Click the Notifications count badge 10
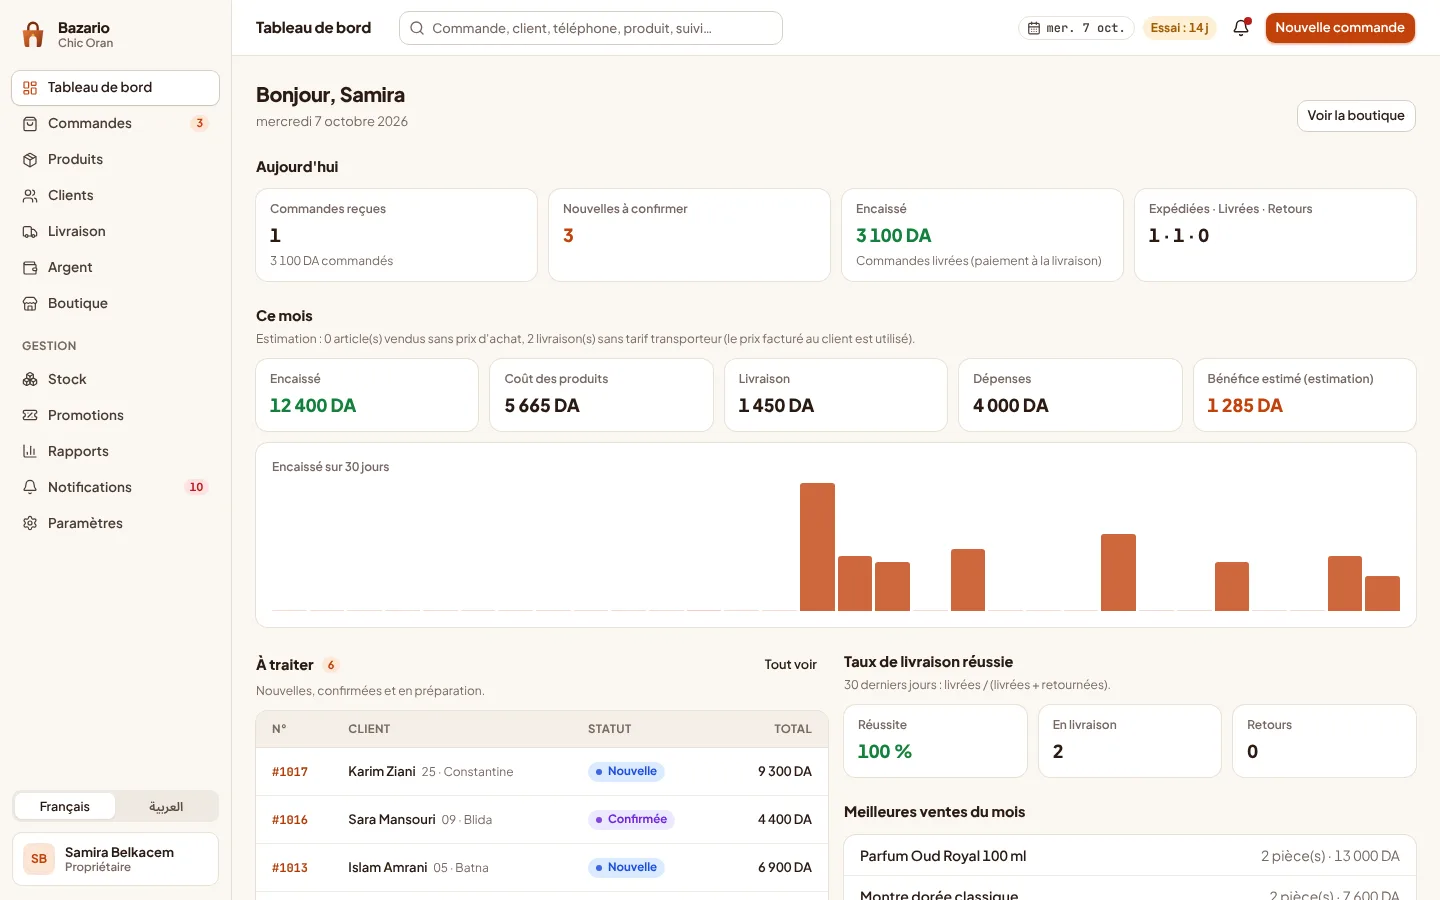 (196, 488)
